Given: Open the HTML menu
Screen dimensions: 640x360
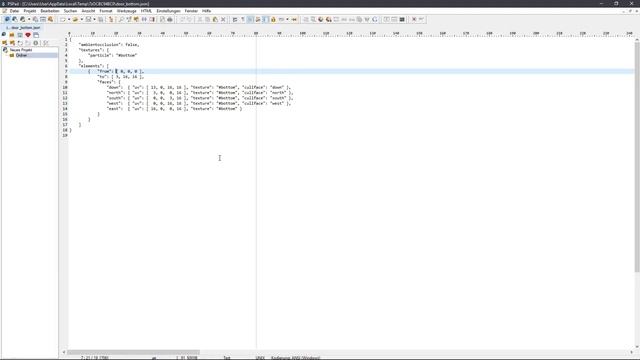Looking at the screenshot, I should 146,11.
